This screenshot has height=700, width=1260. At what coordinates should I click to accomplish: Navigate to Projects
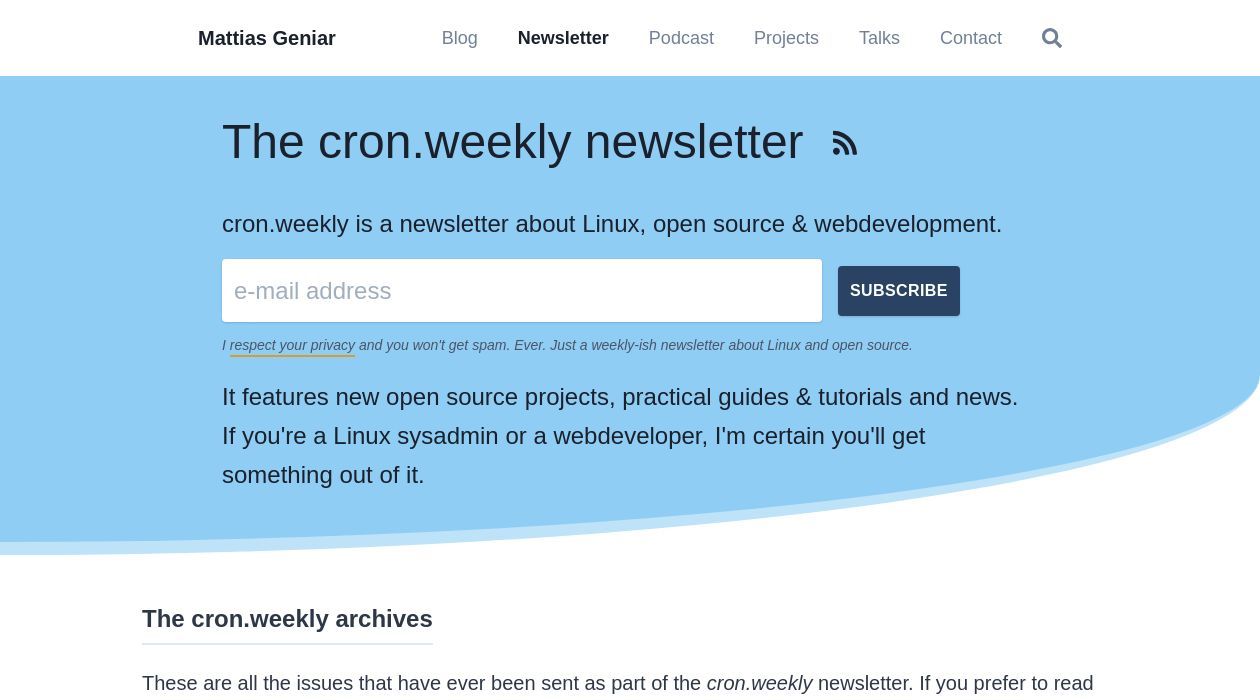[x=786, y=38]
